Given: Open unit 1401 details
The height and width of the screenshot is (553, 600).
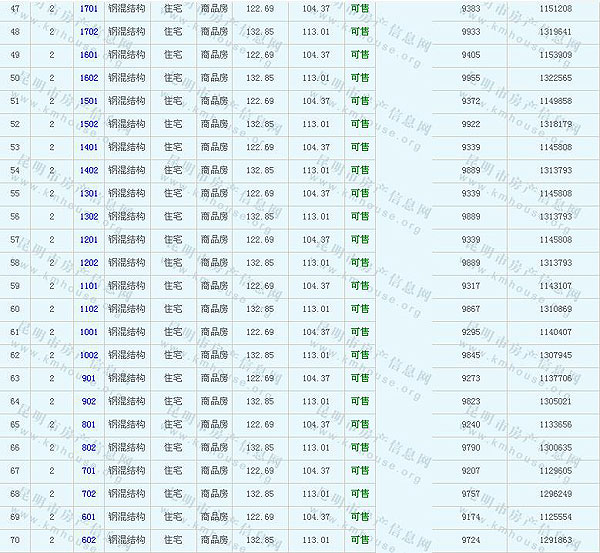Looking at the screenshot, I should tap(89, 147).
